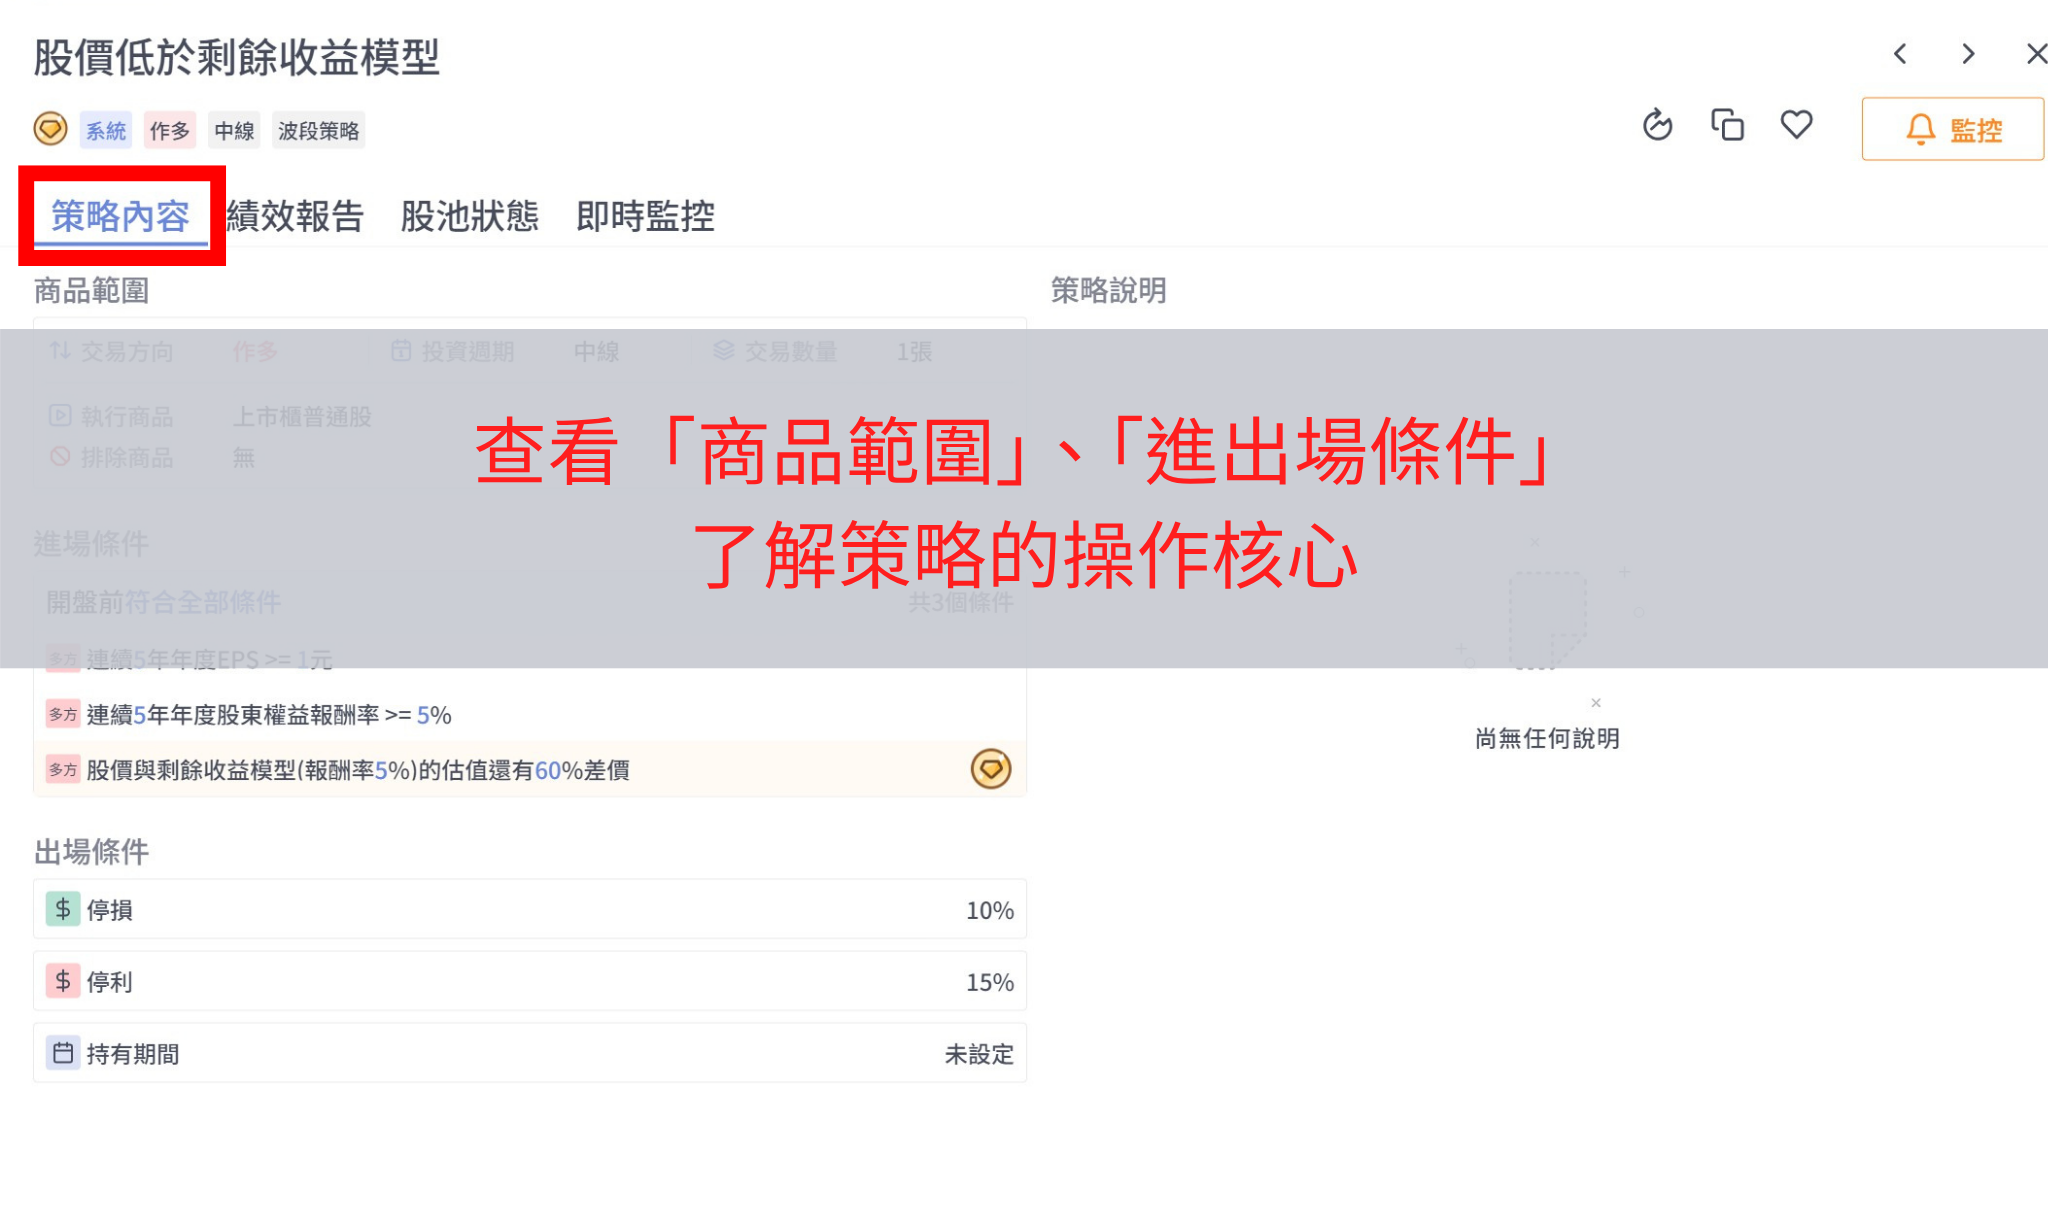Go to next strategy with right chevron

[x=1967, y=54]
